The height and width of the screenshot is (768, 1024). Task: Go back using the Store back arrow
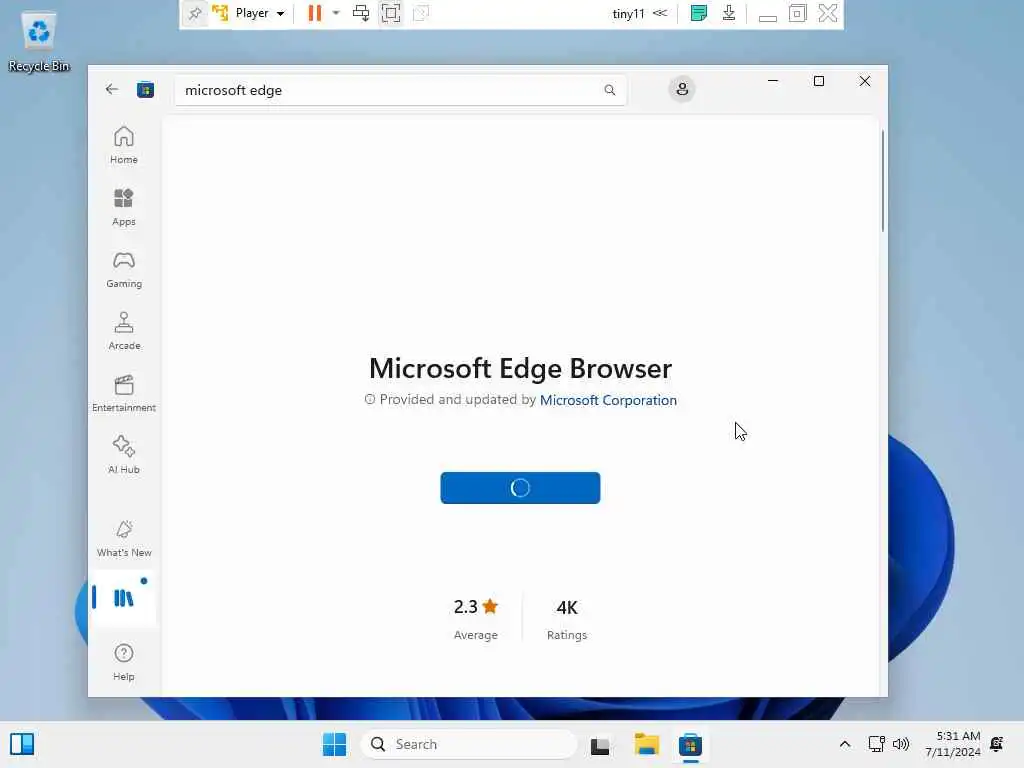click(112, 89)
